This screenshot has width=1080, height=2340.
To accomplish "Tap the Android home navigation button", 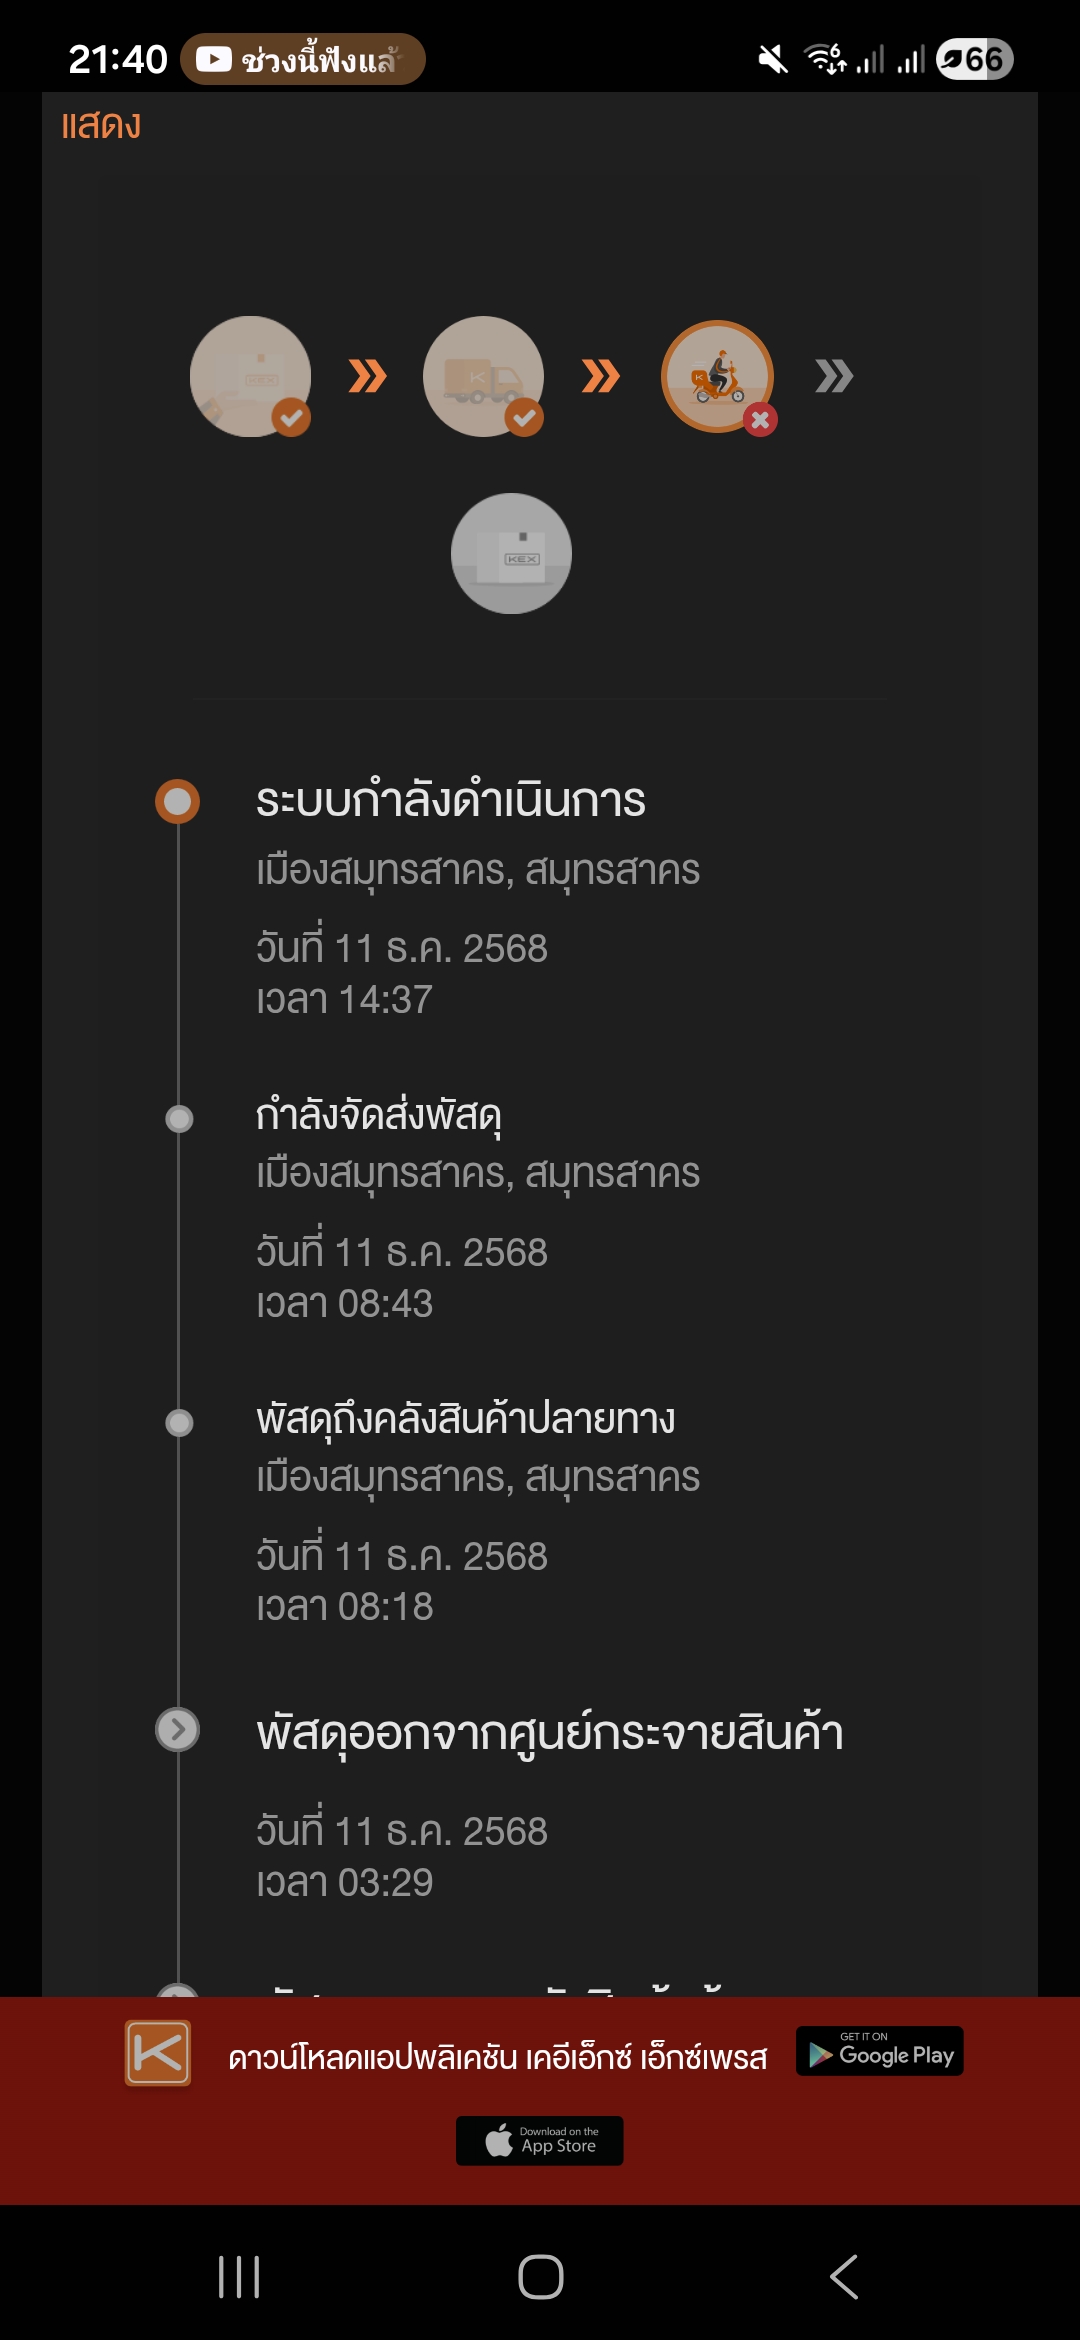I will [x=541, y=2277].
